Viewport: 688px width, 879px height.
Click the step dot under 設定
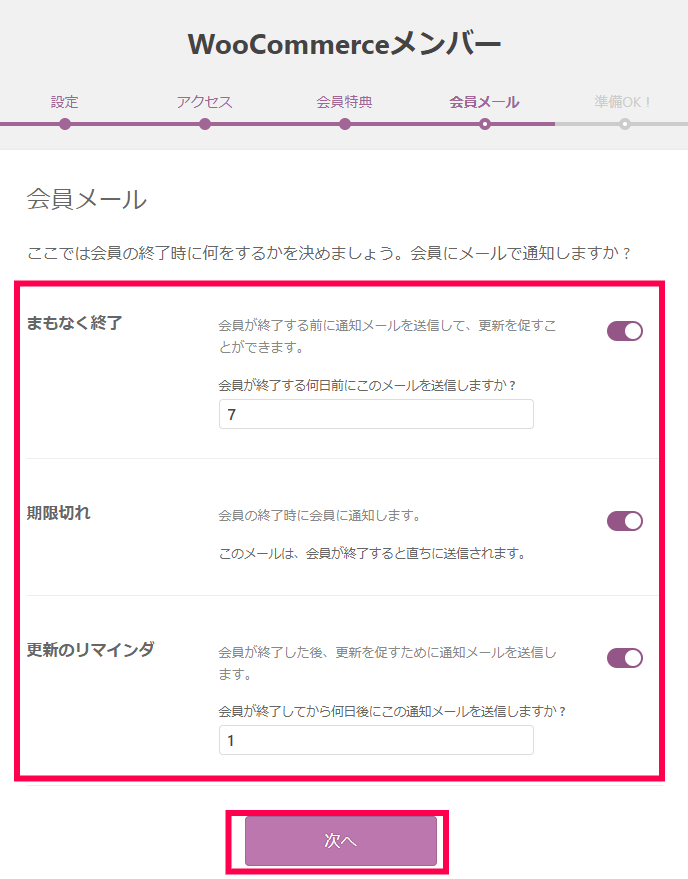65,124
